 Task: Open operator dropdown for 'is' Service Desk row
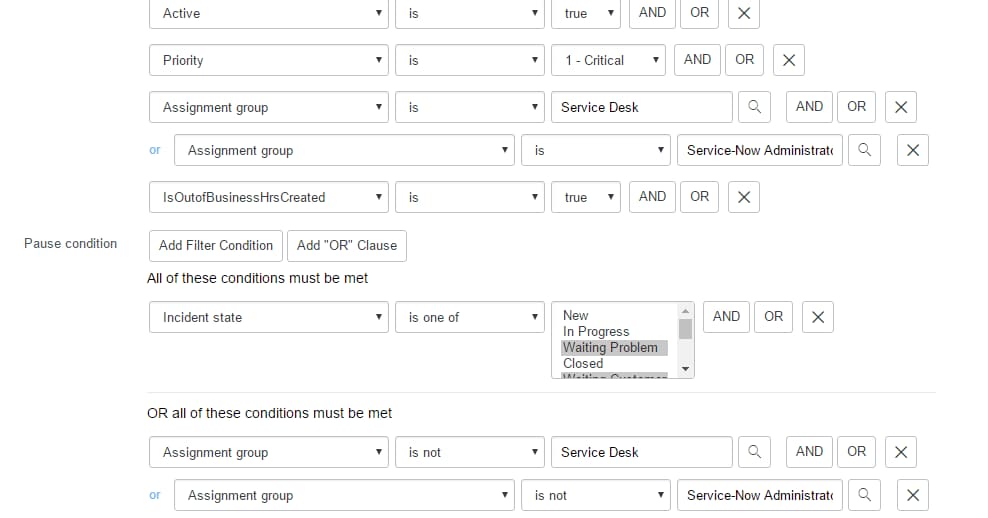click(x=469, y=107)
